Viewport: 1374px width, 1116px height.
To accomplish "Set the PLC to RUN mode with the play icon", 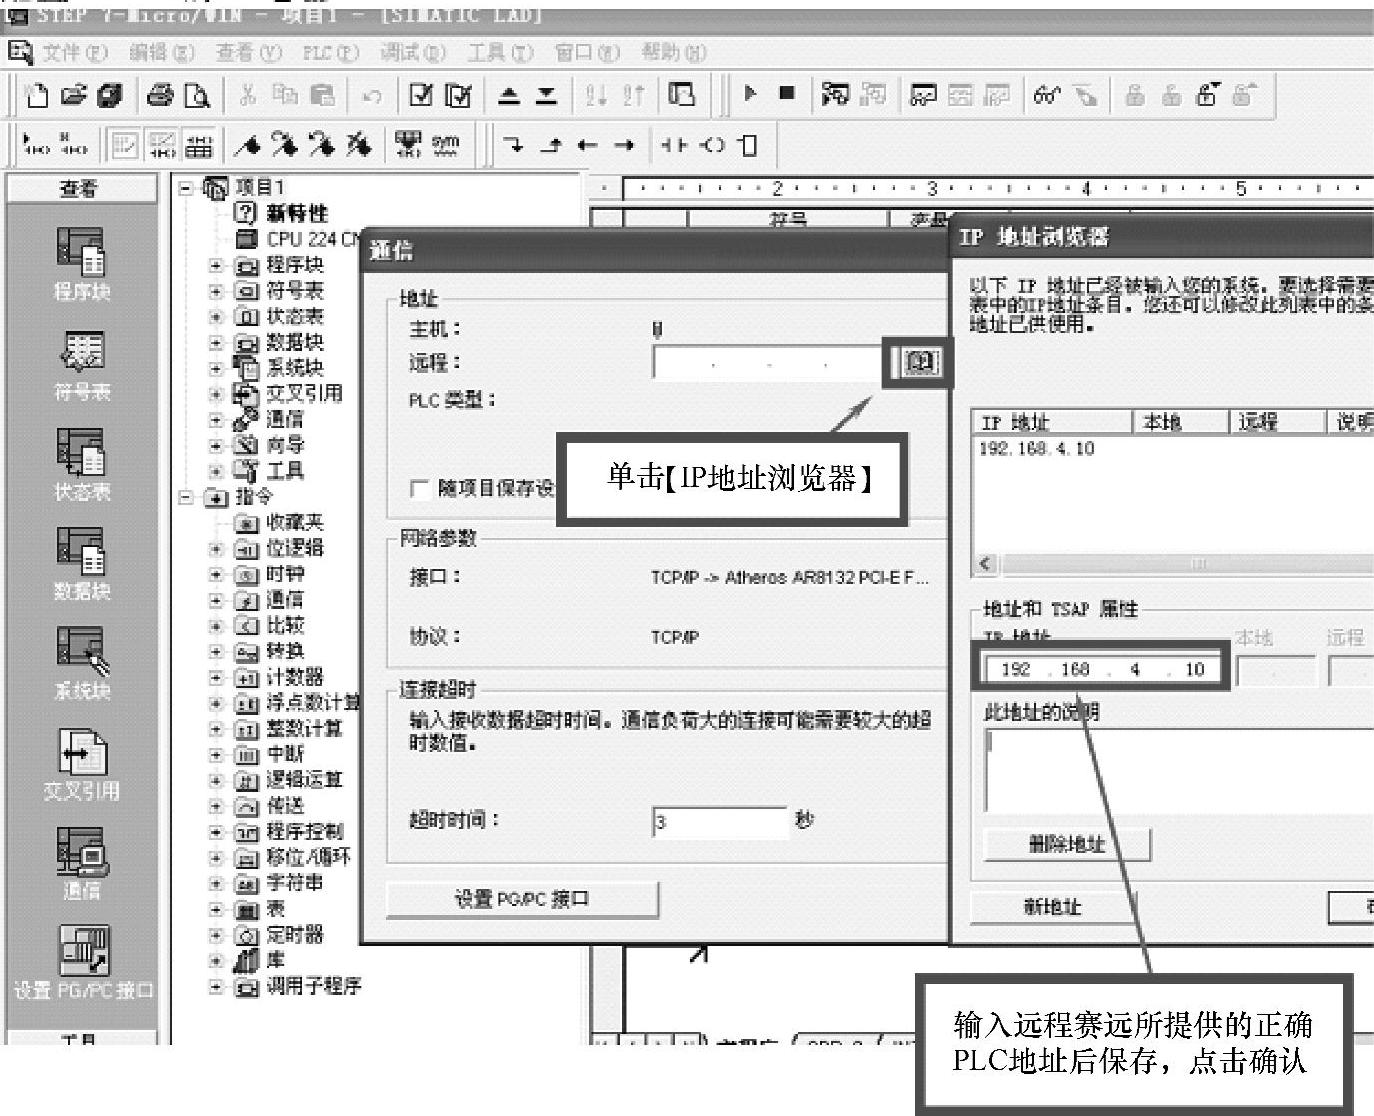I will point(751,94).
